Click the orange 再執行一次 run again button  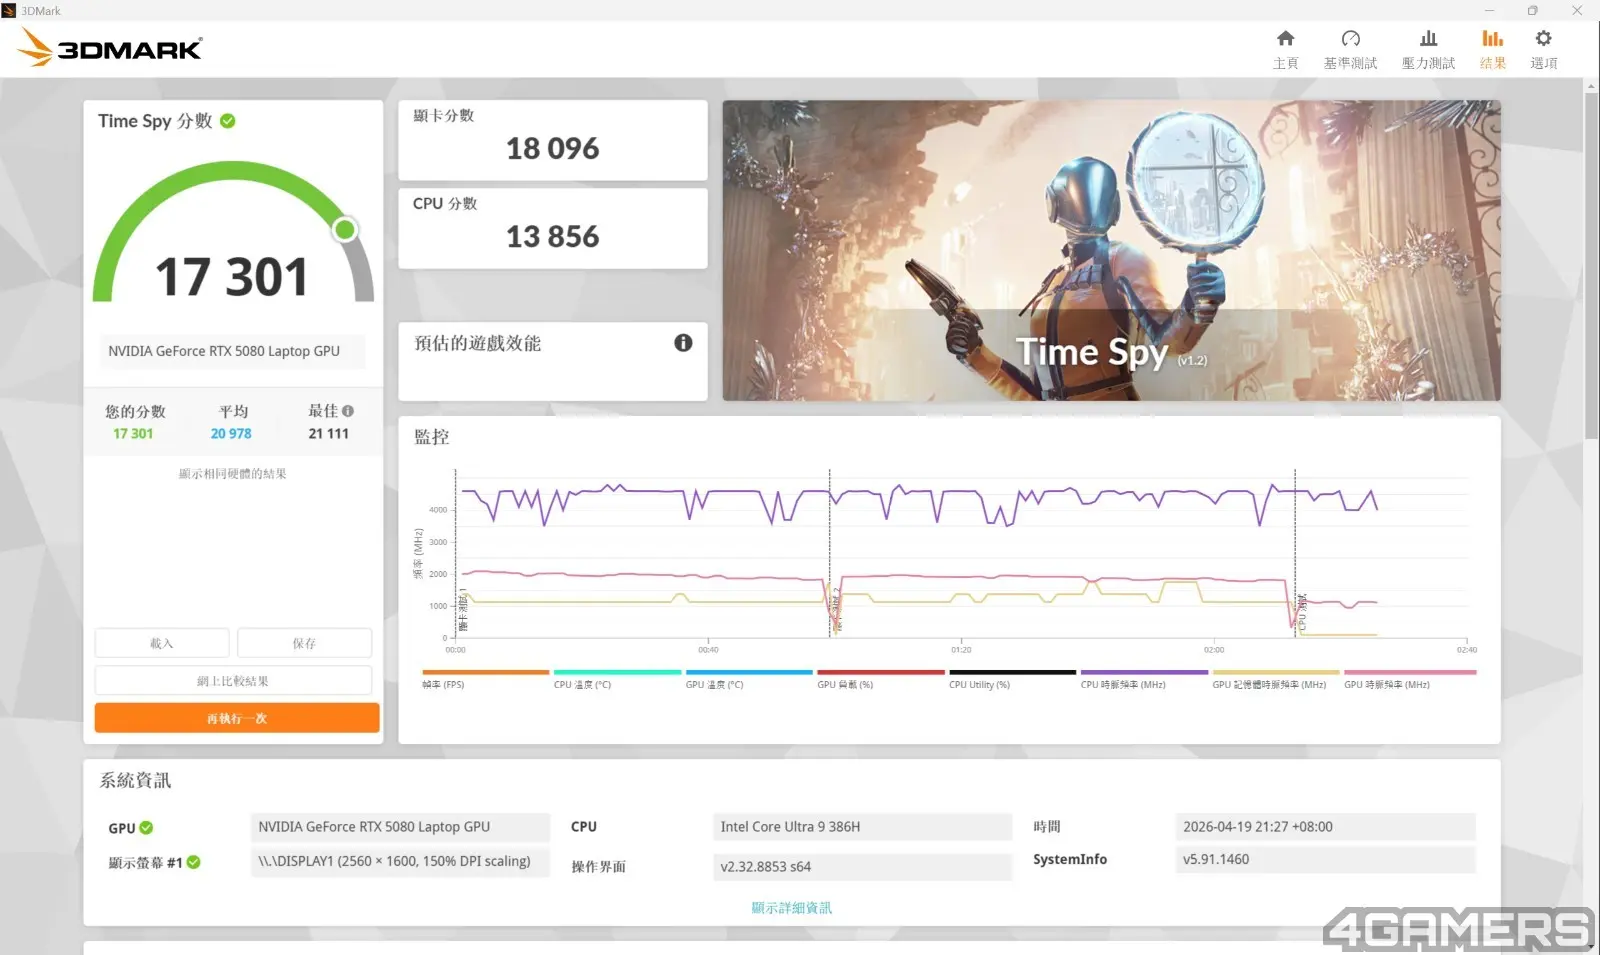coord(237,718)
